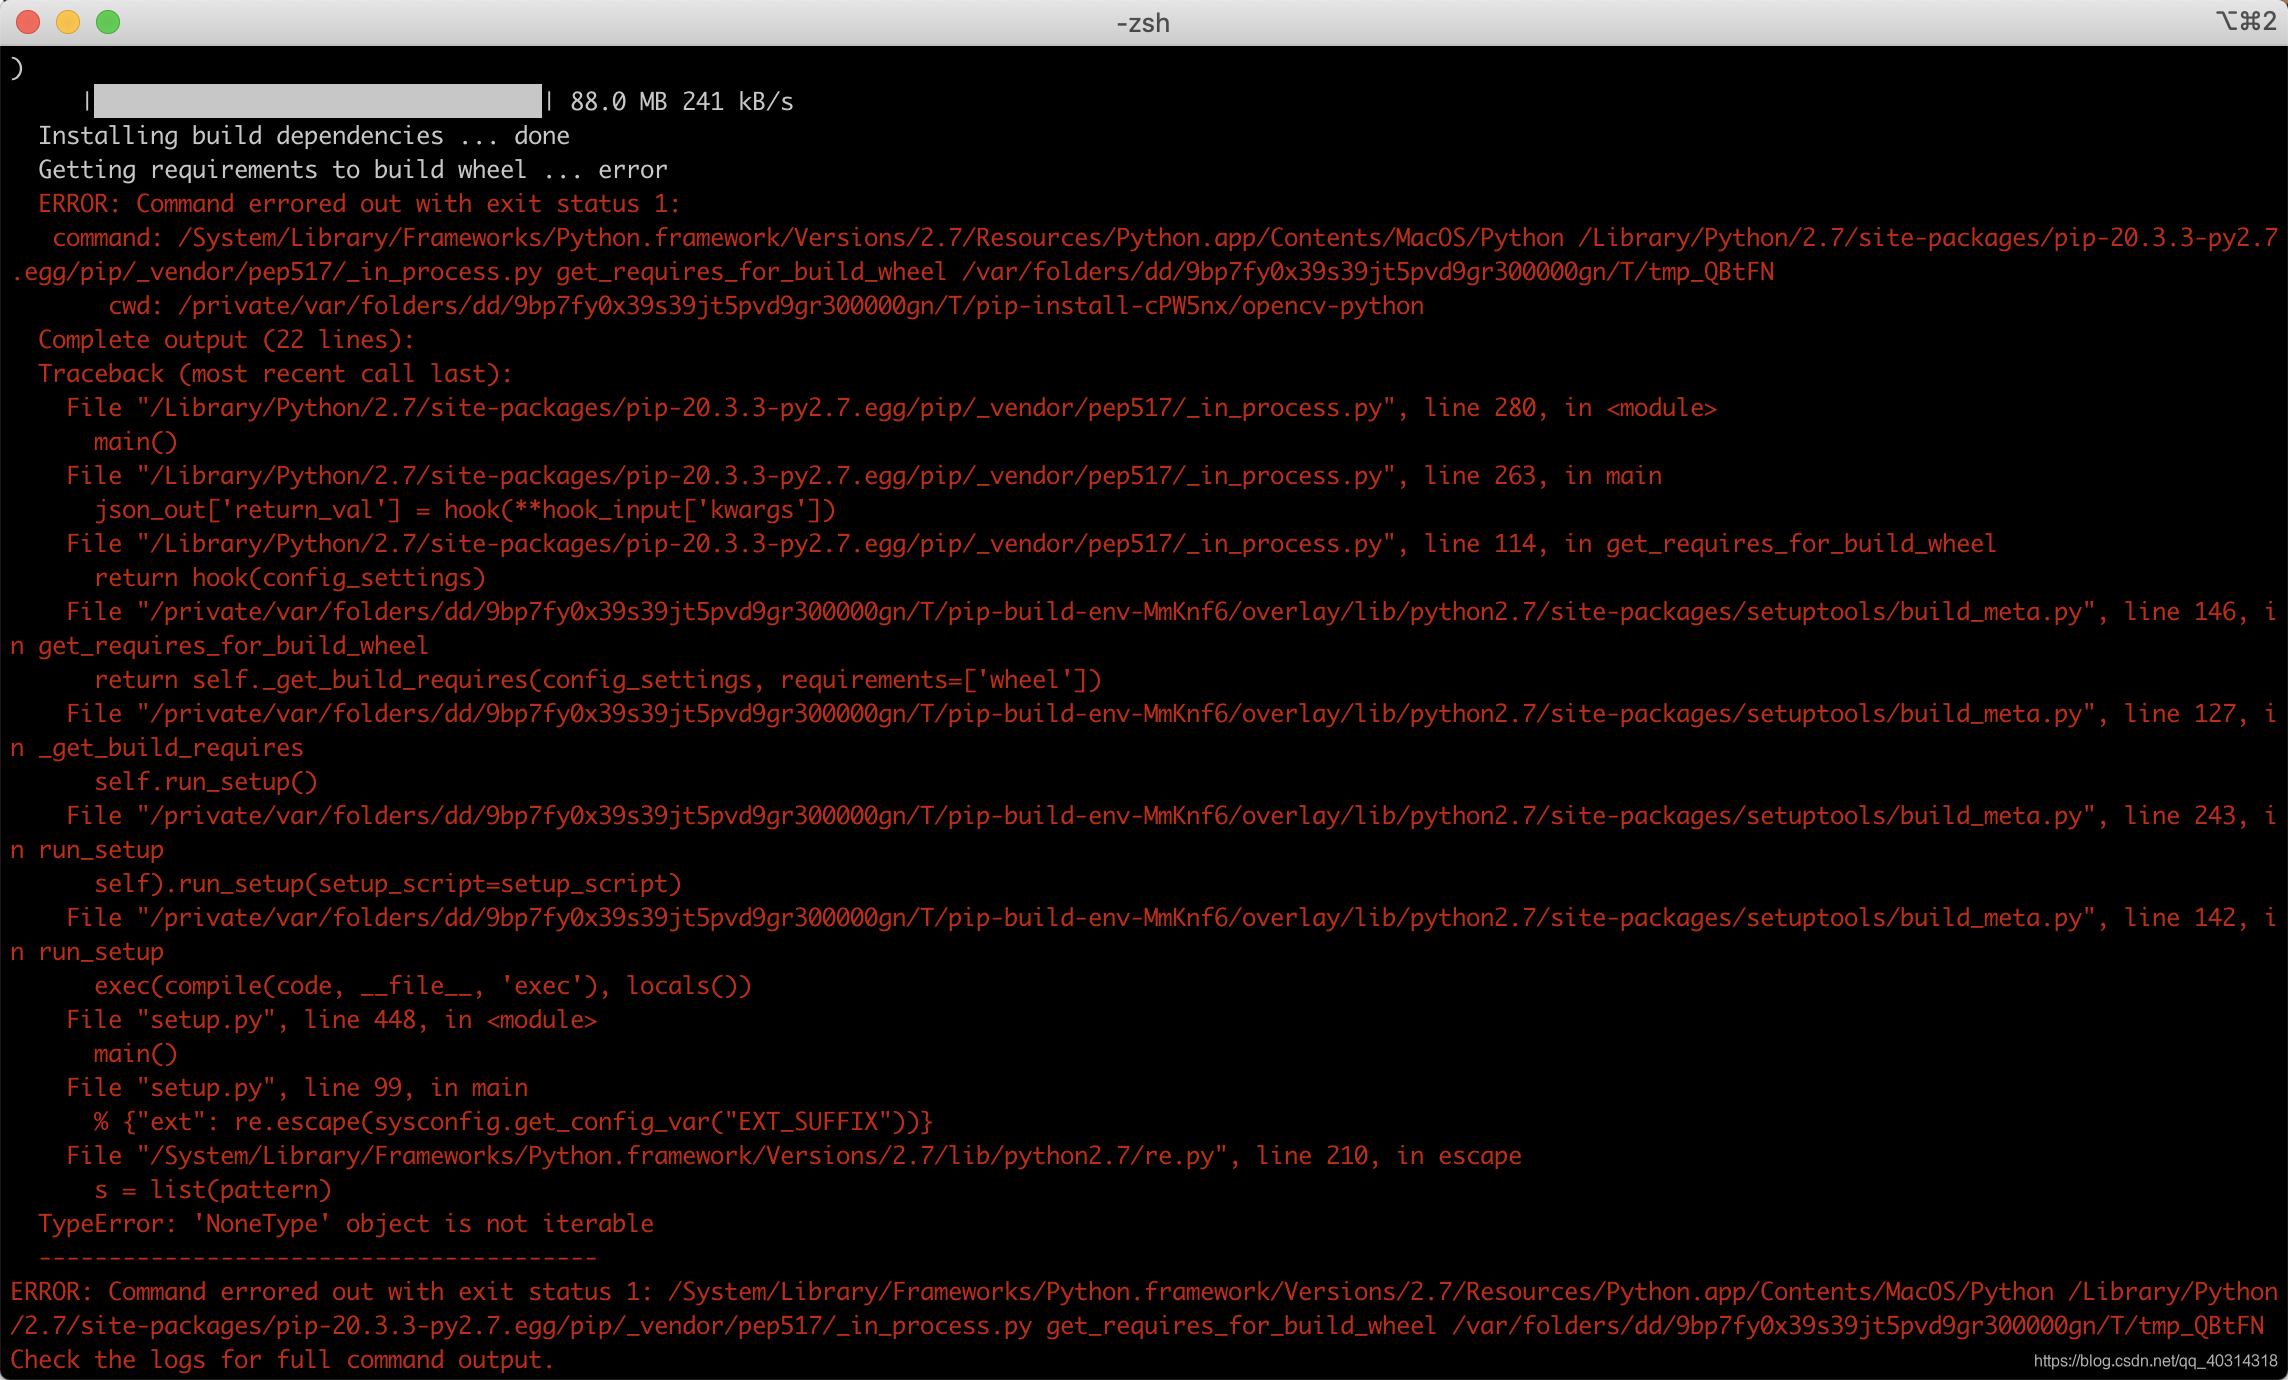Click the final 'ERROR: Command errored out' line
Screen dimensions: 2288x1380
(x=1144, y=1309)
